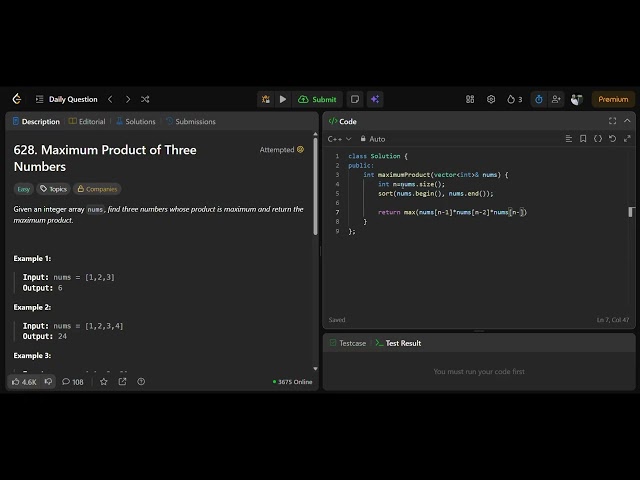
Task: Switch to the Submissions tab
Action: [x=191, y=122]
